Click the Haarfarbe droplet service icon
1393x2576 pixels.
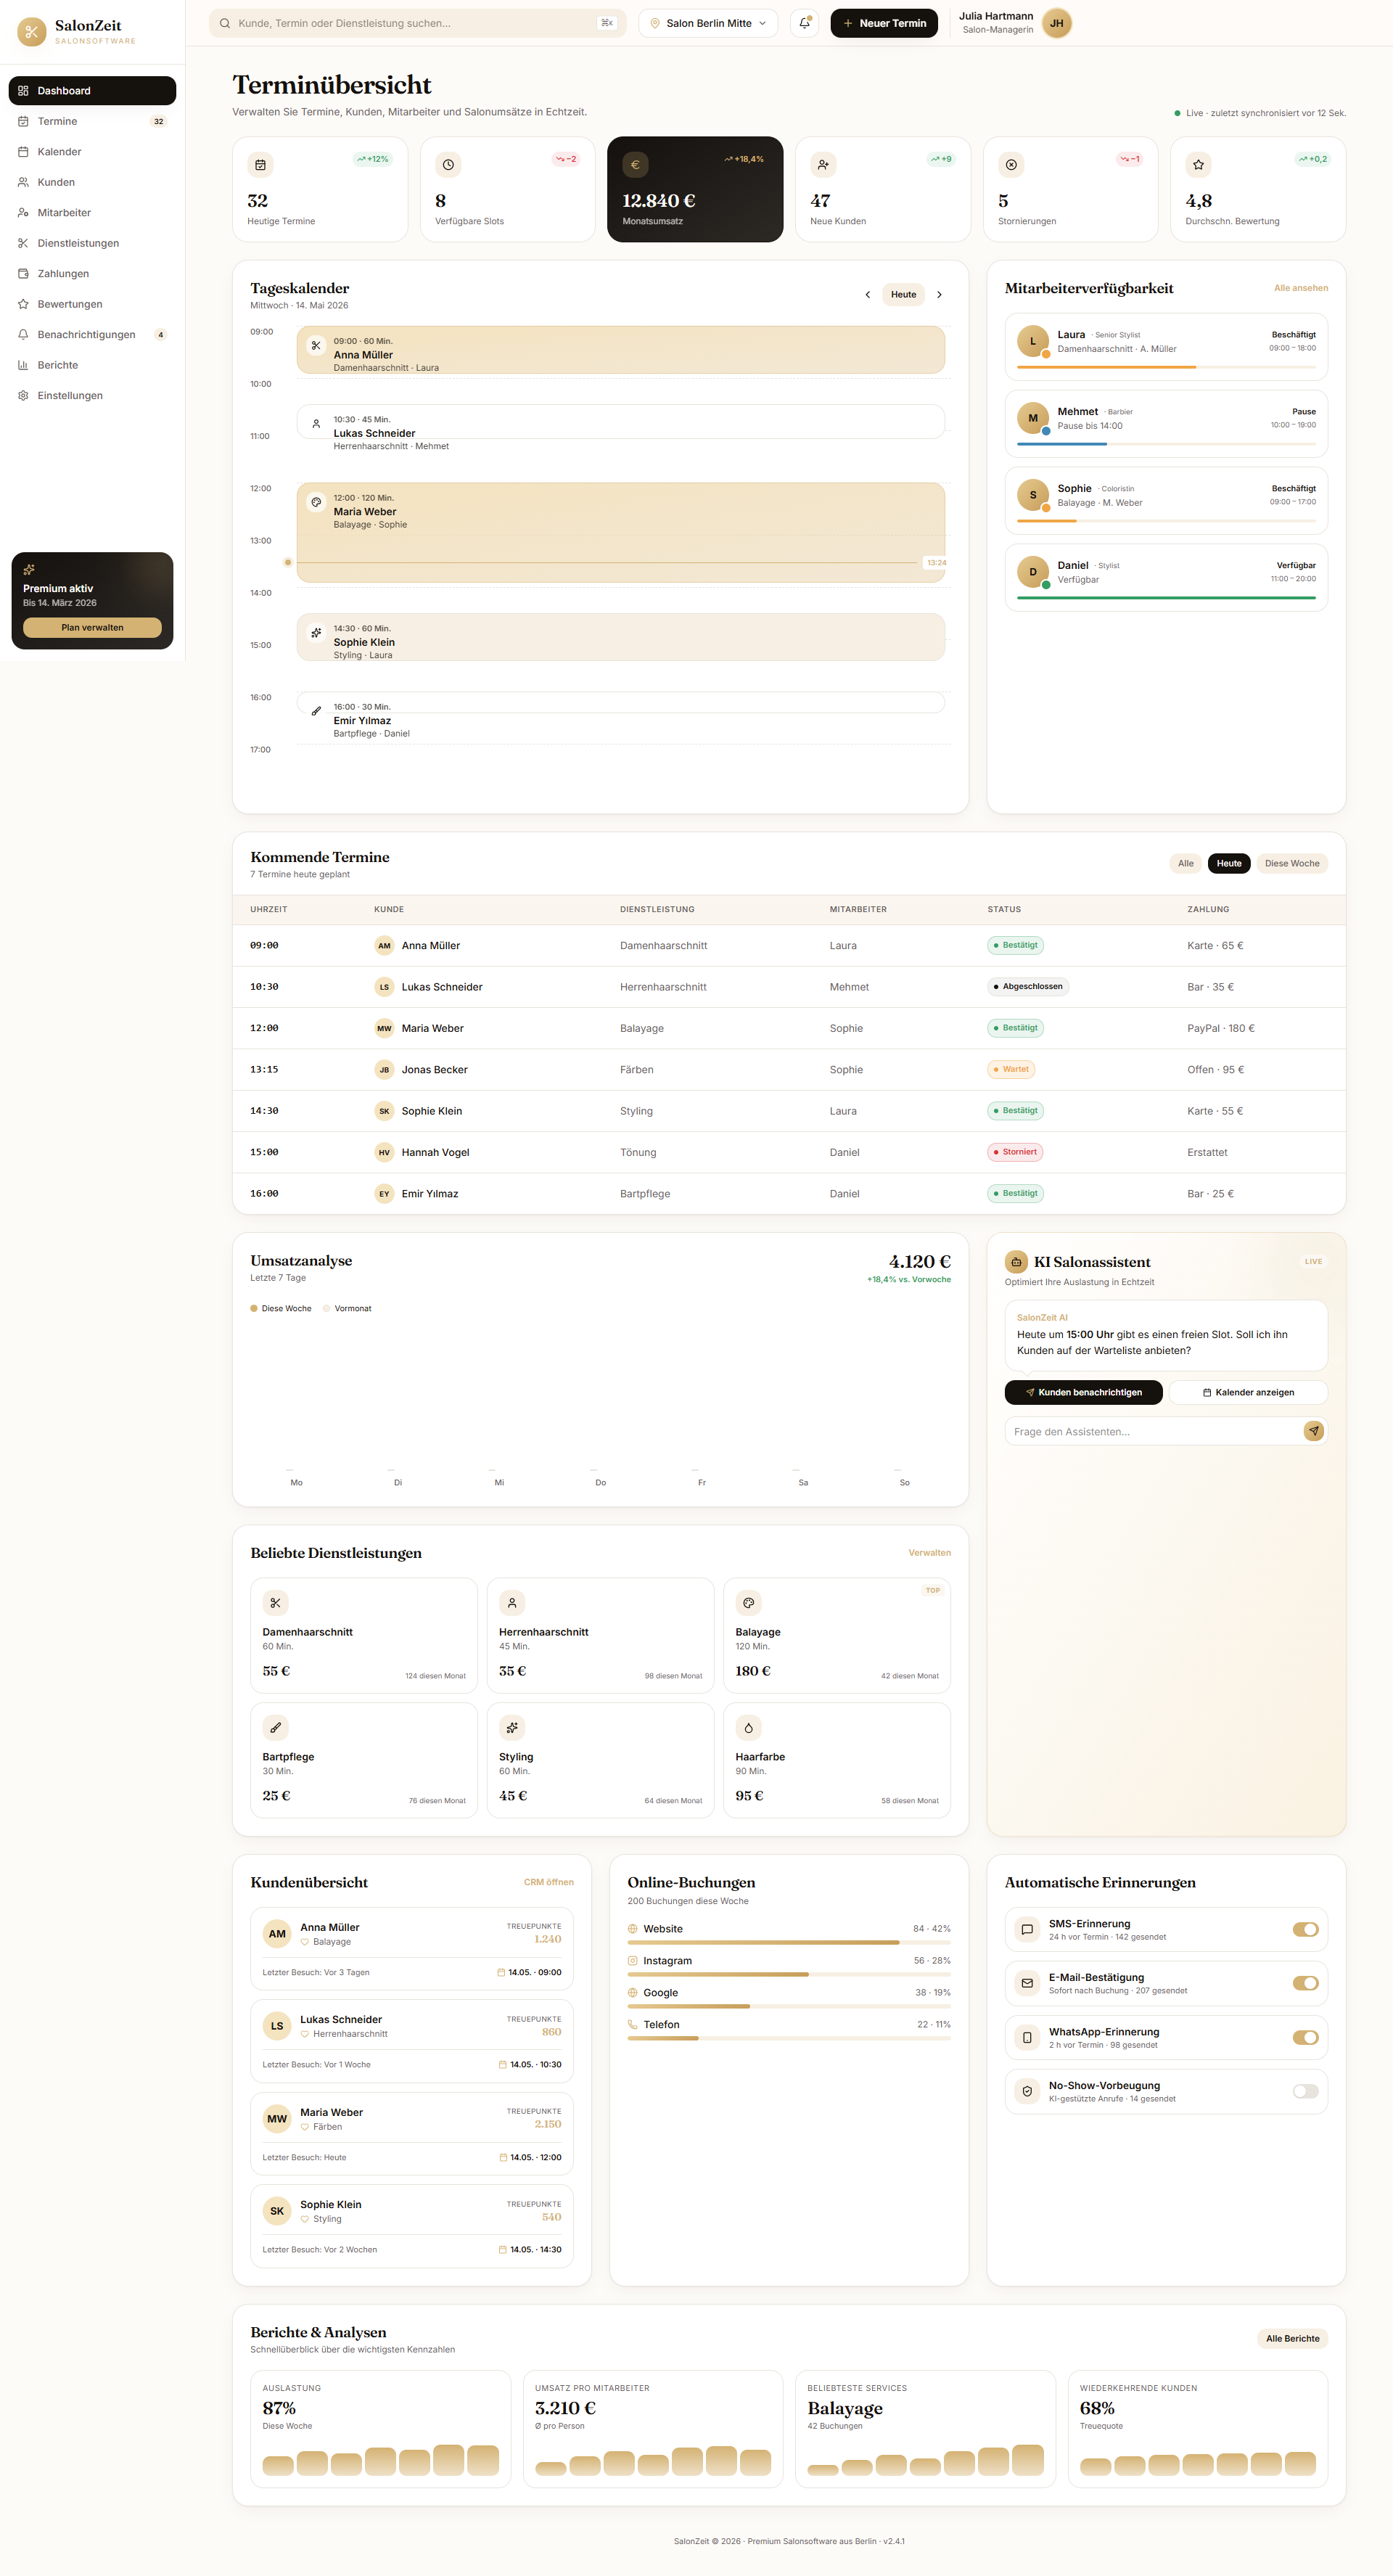click(x=748, y=1728)
